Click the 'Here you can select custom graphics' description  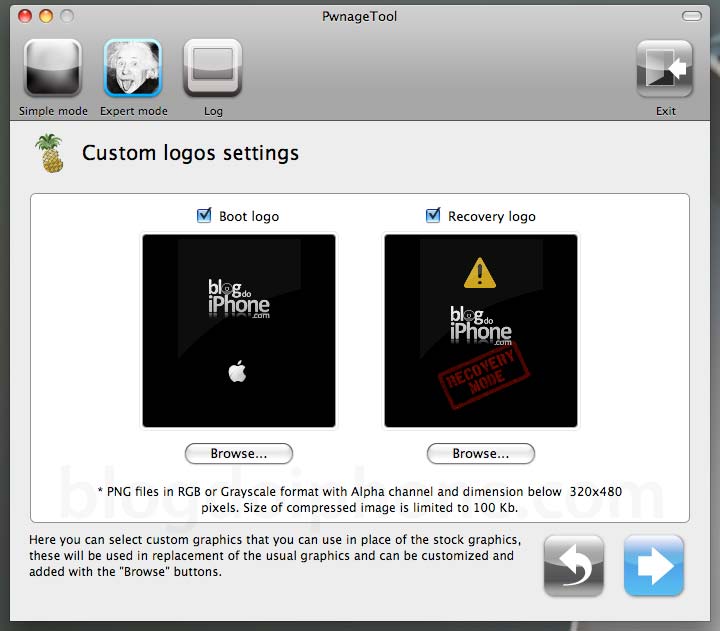pos(275,556)
